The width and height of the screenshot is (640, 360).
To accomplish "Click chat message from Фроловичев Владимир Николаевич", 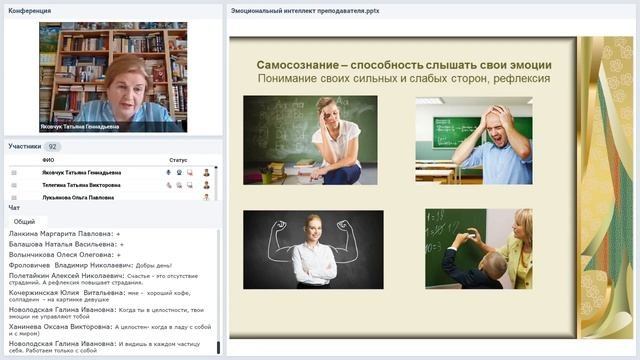I will (90, 265).
